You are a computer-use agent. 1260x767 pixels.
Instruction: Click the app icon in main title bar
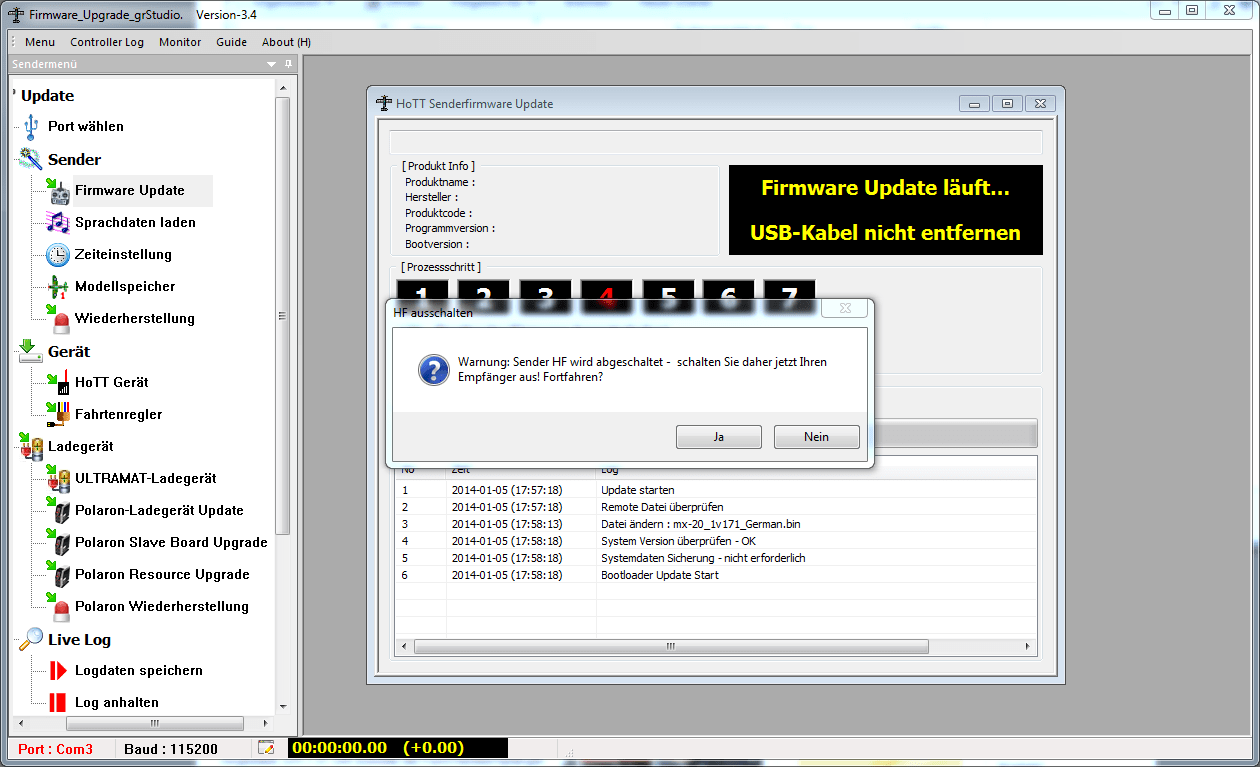click(x=16, y=14)
